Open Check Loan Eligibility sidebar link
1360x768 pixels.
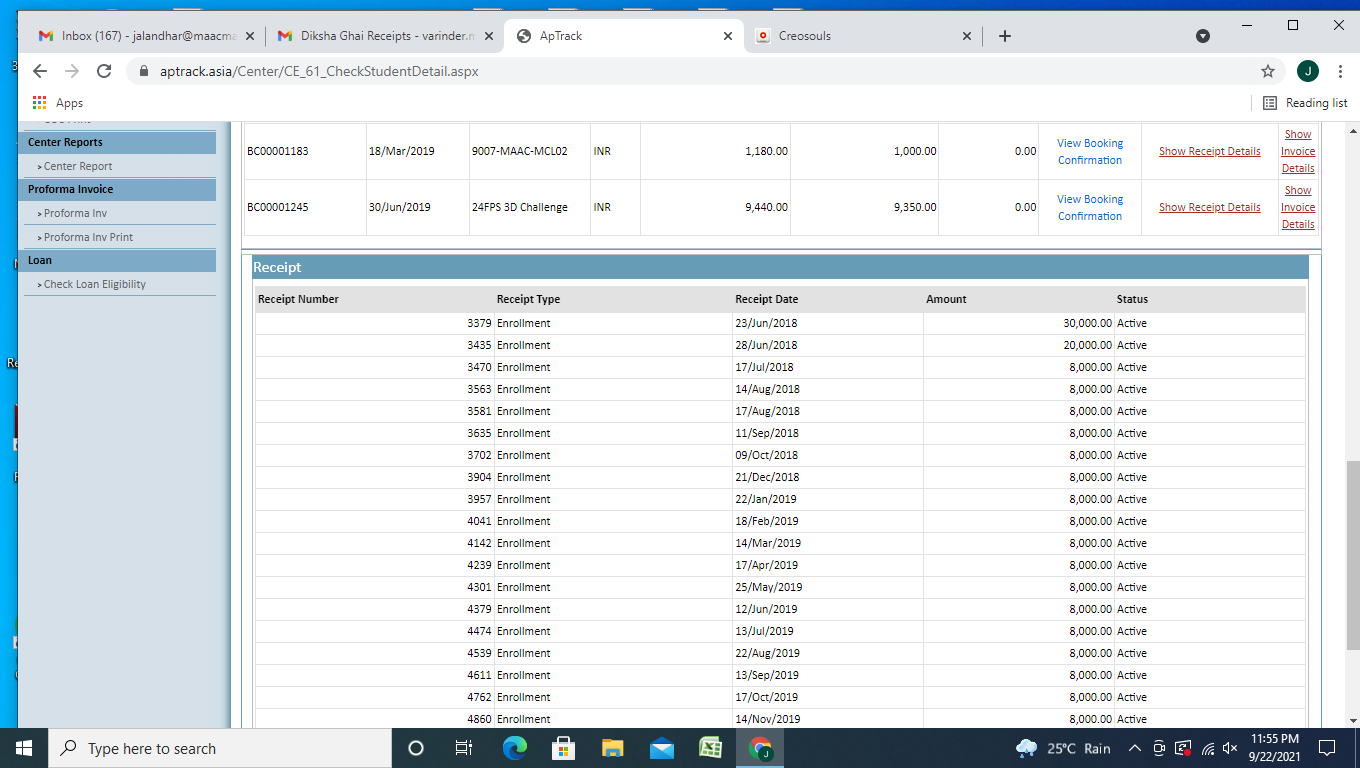(95, 284)
